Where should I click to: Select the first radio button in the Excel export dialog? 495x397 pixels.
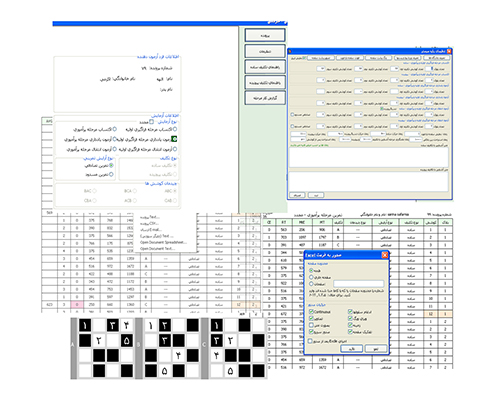pos(311,270)
